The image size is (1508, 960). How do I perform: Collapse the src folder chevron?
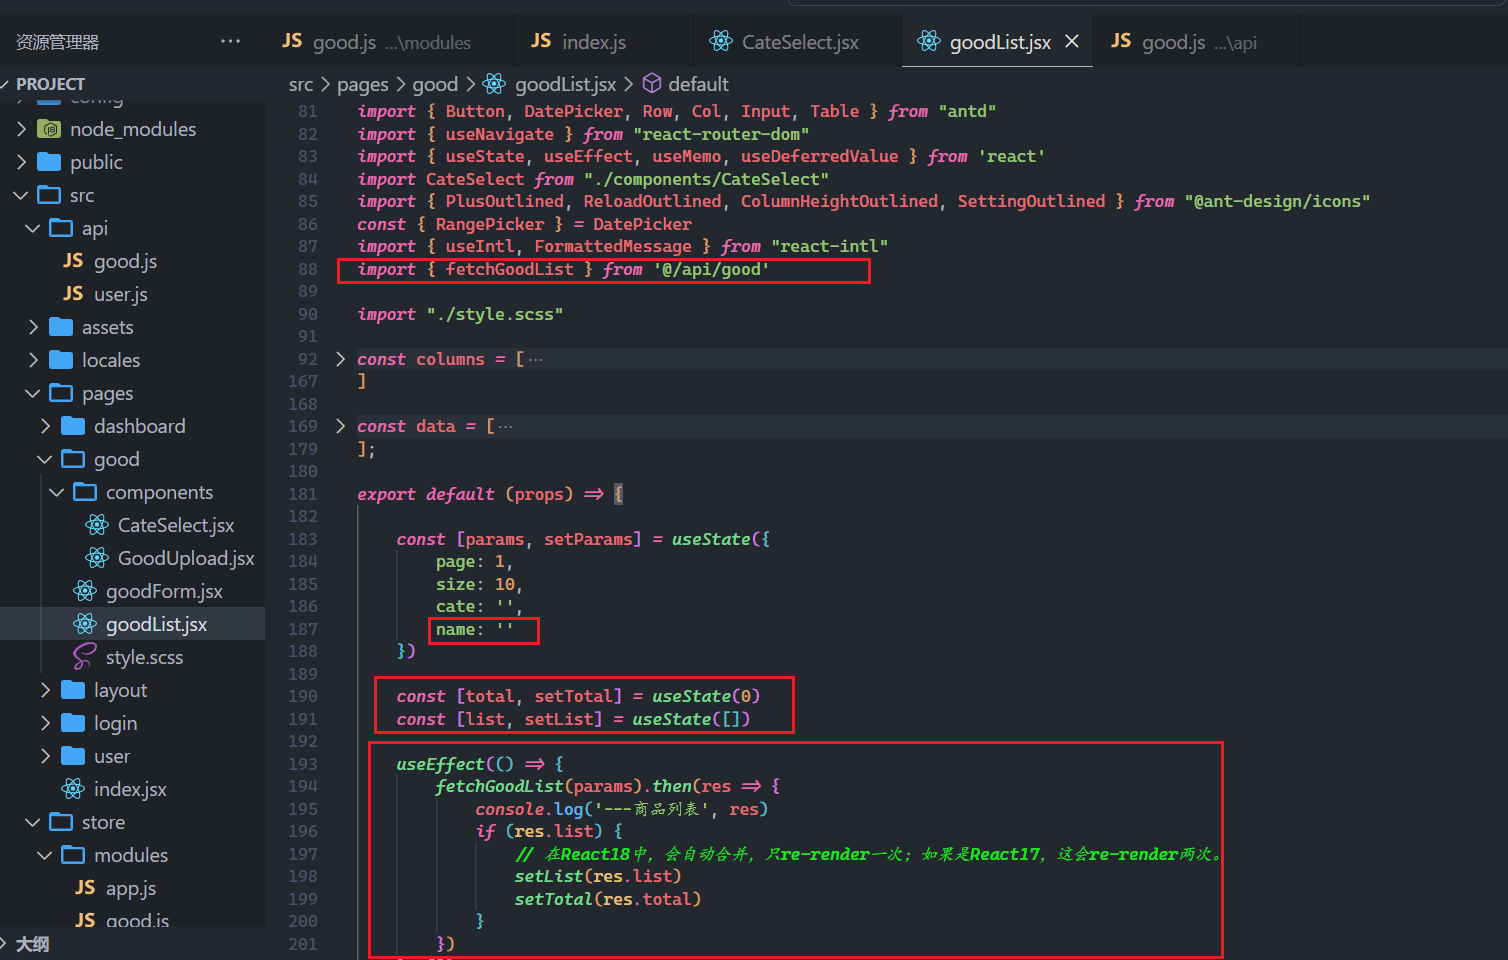[21, 195]
